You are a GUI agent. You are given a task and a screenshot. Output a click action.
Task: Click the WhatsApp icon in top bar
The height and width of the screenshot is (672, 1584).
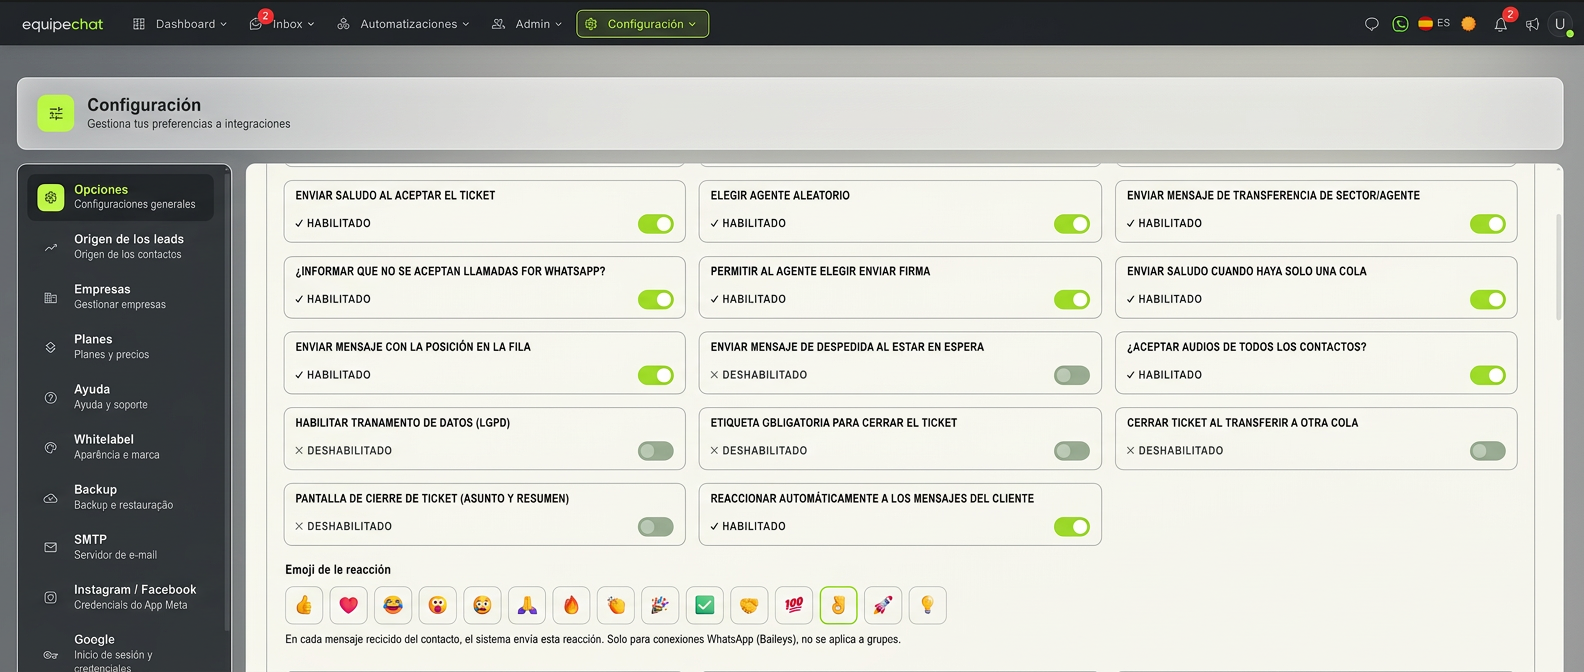[1400, 24]
